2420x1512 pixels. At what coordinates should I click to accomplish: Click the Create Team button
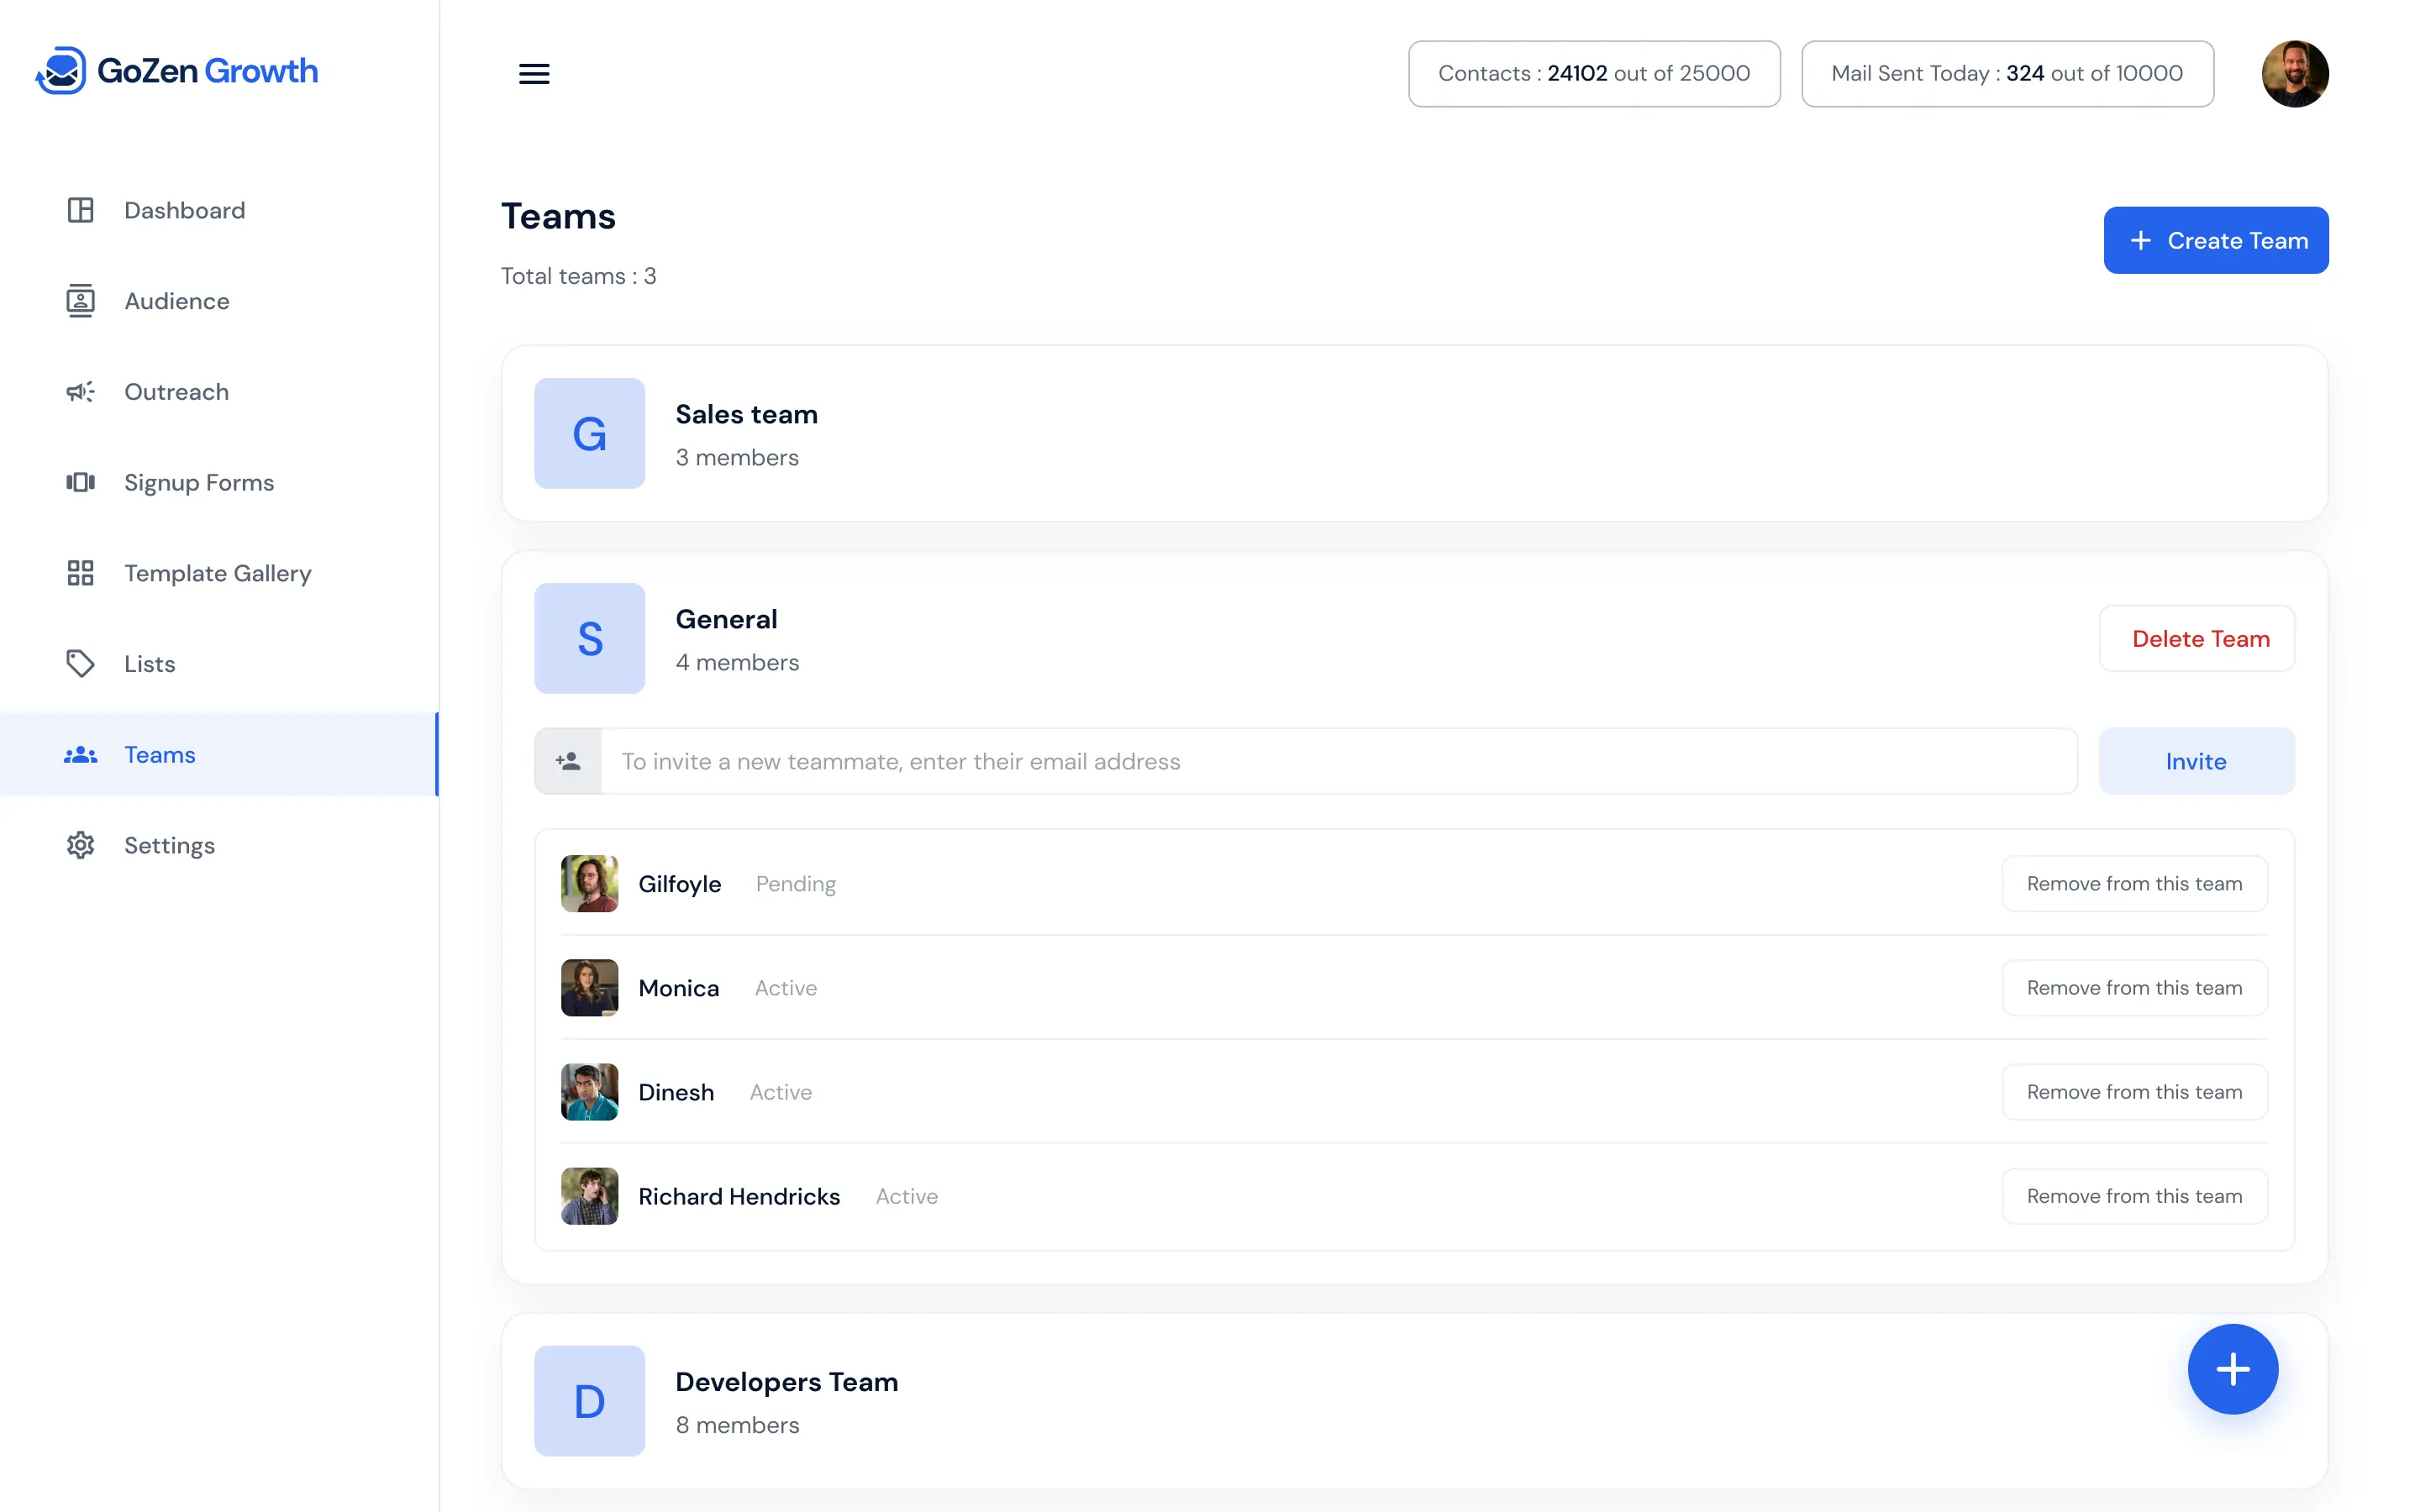[x=2215, y=241]
